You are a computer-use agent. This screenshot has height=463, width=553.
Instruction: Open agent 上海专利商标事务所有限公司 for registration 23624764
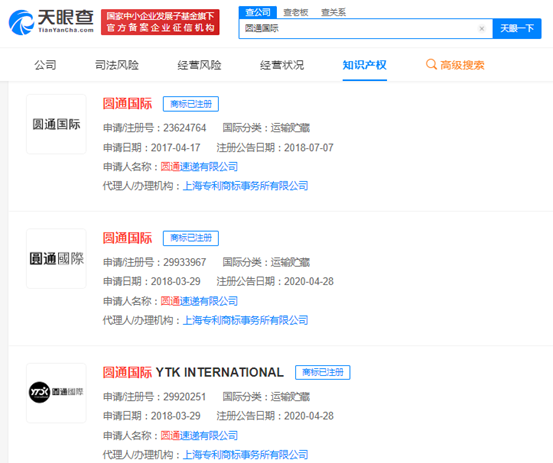246,186
